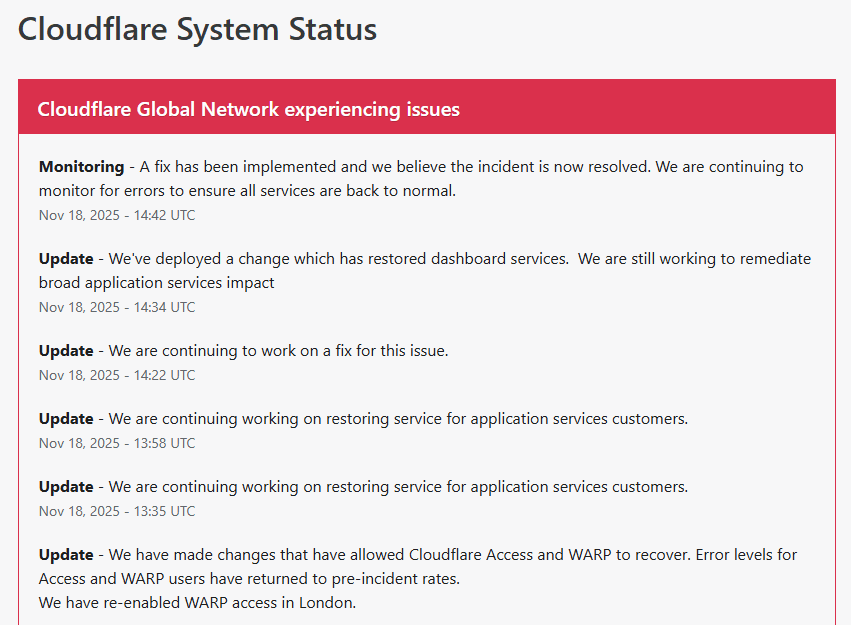Click the Update label about Access and WARP recovery

[66, 555]
